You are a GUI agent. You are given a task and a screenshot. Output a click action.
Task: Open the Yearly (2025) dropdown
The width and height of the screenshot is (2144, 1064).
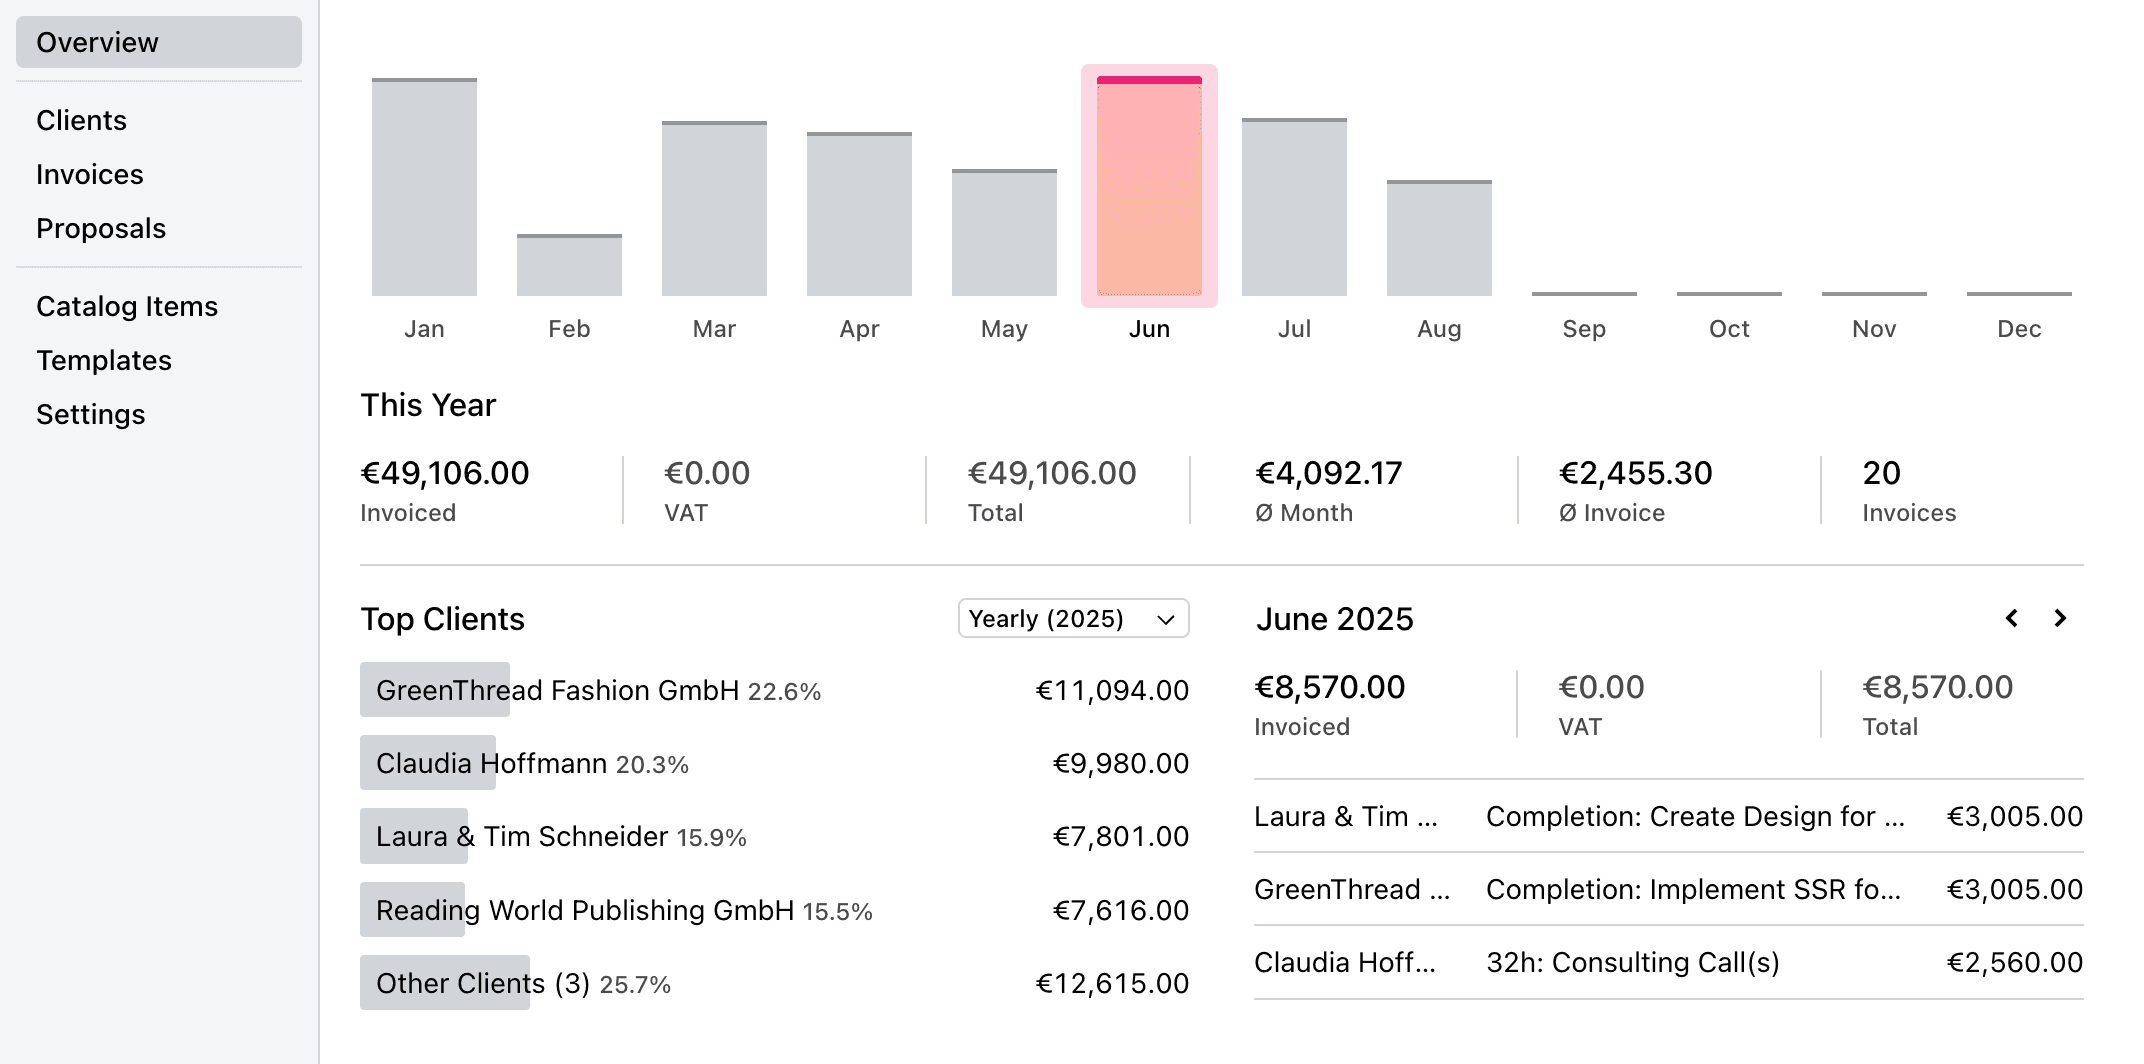(1073, 619)
